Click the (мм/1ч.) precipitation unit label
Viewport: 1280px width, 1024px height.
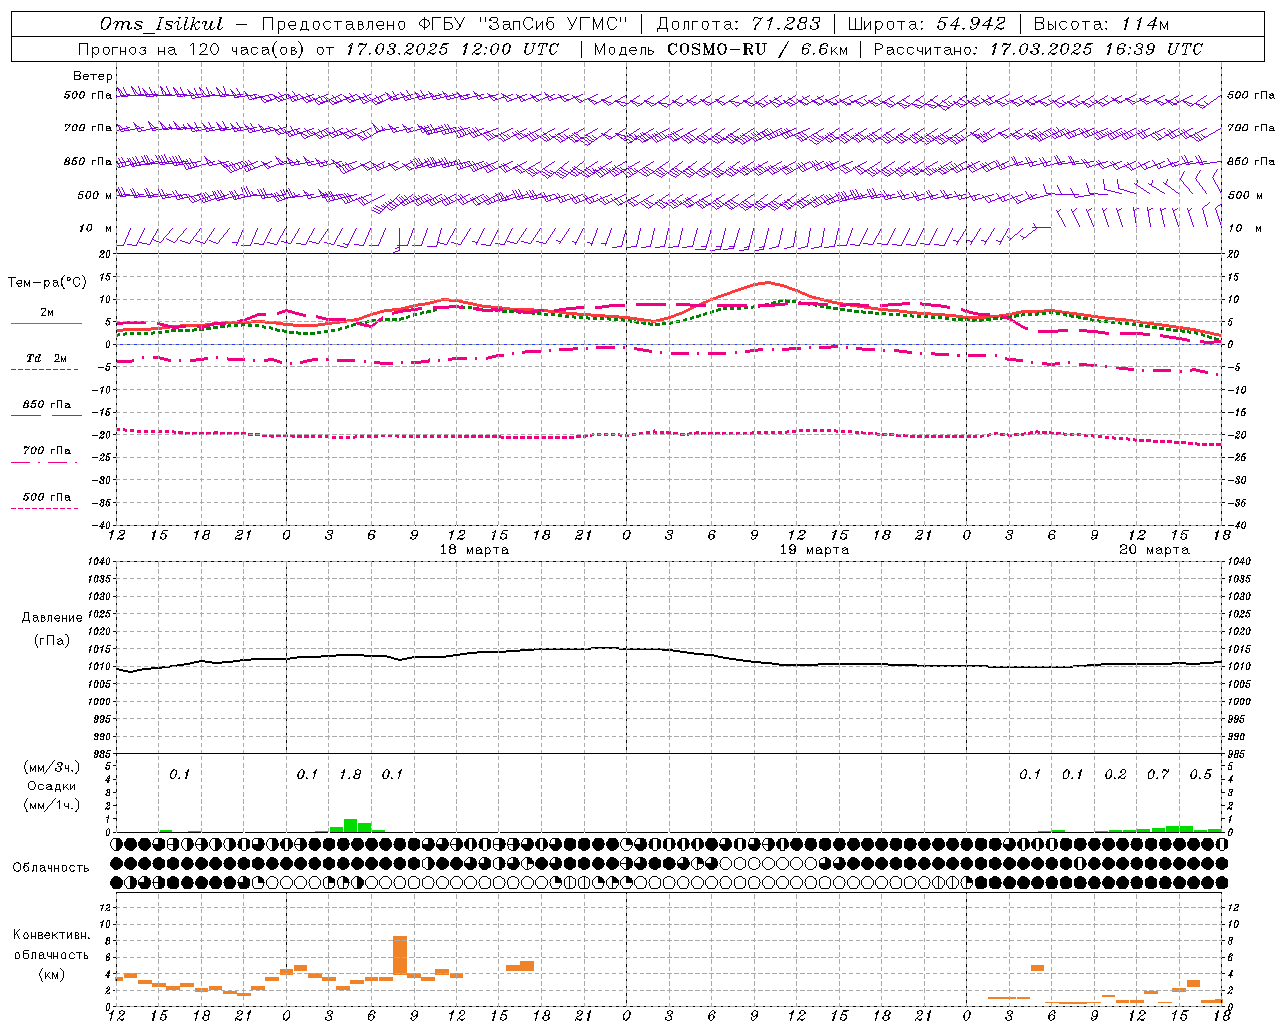[52, 805]
